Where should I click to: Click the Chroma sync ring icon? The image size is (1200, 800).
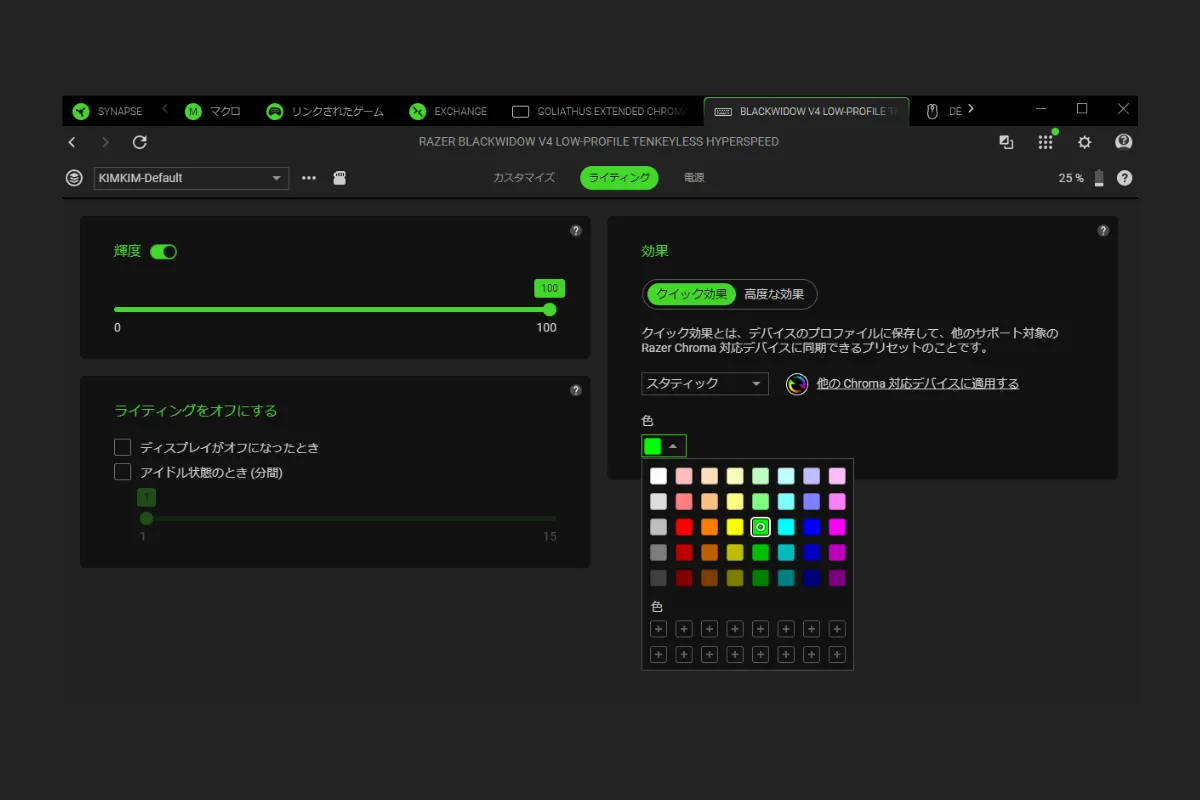pos(797,384)
